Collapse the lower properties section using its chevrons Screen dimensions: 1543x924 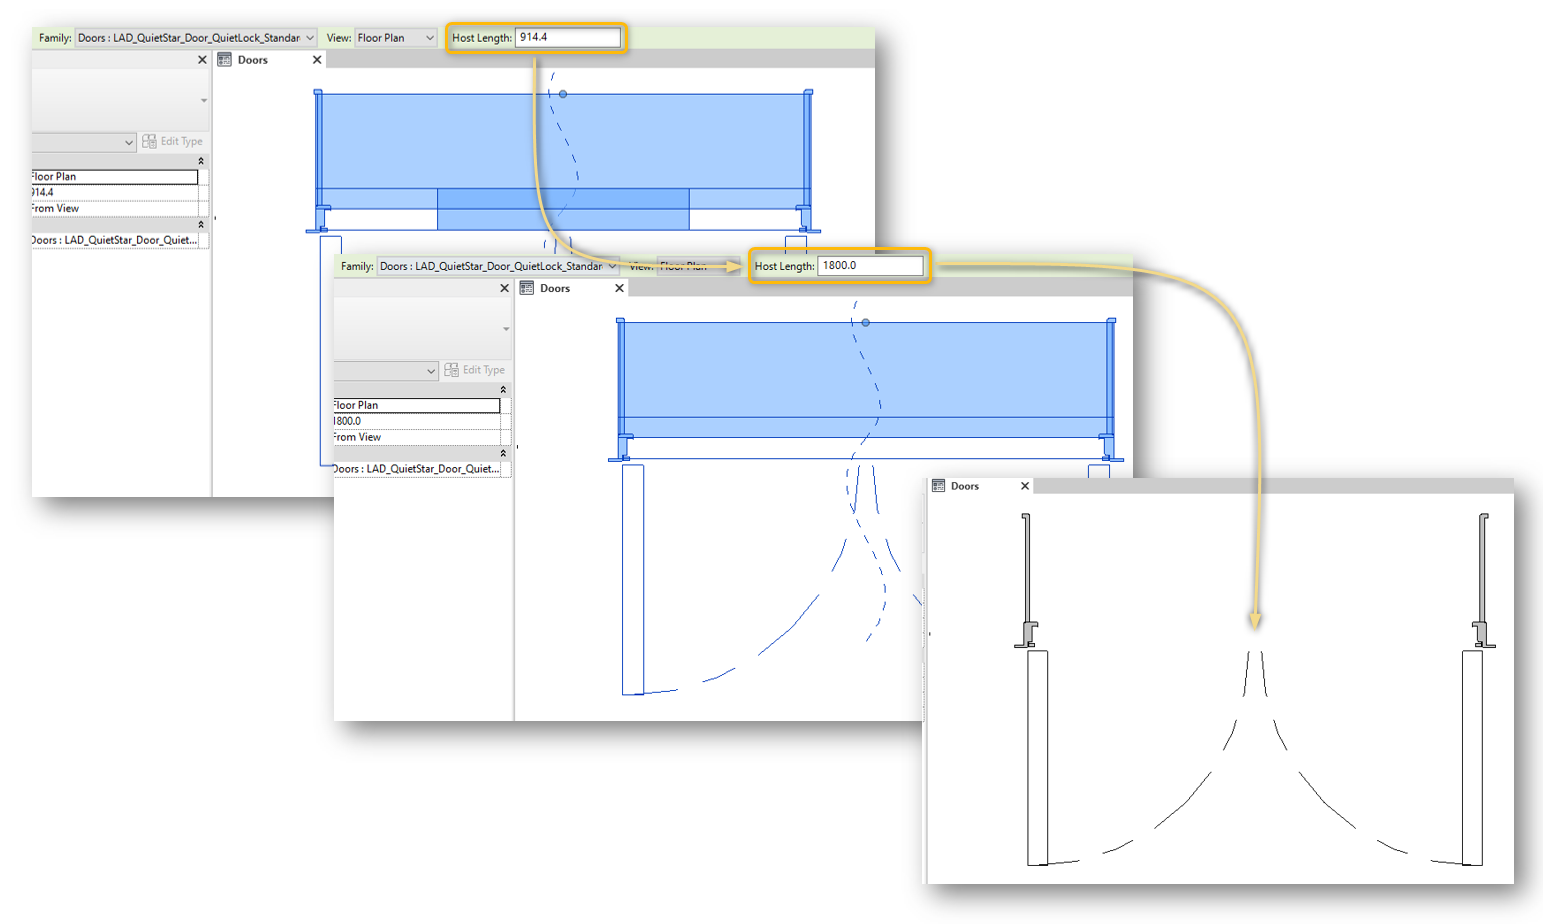point(199,224)
